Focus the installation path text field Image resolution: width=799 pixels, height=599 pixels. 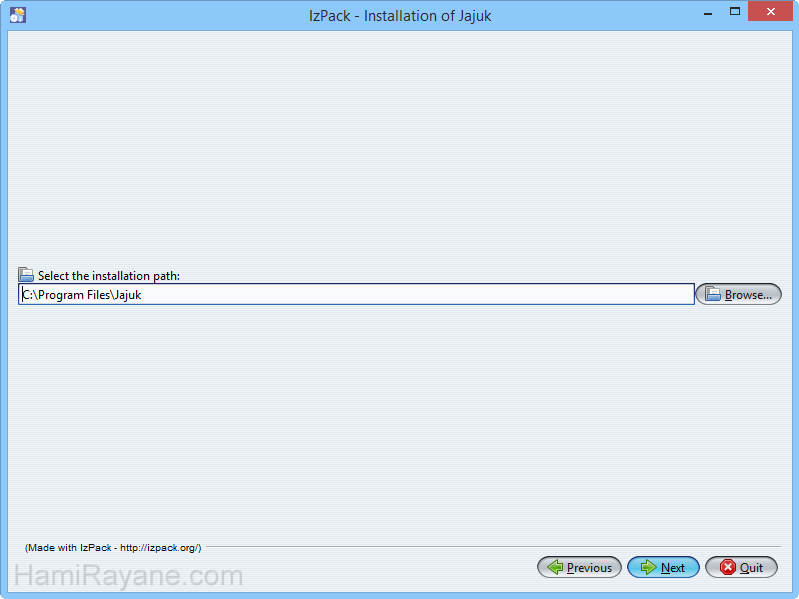pos(356,294)
